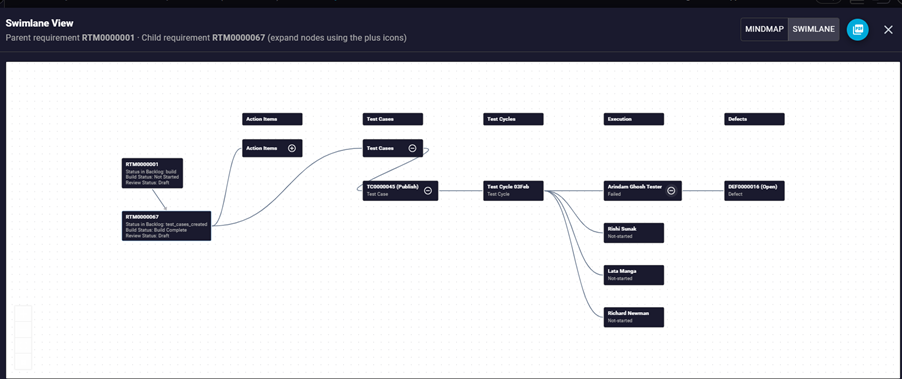
Task: Open the Test Cycle 03Feb node
Action: click(513, 191)
